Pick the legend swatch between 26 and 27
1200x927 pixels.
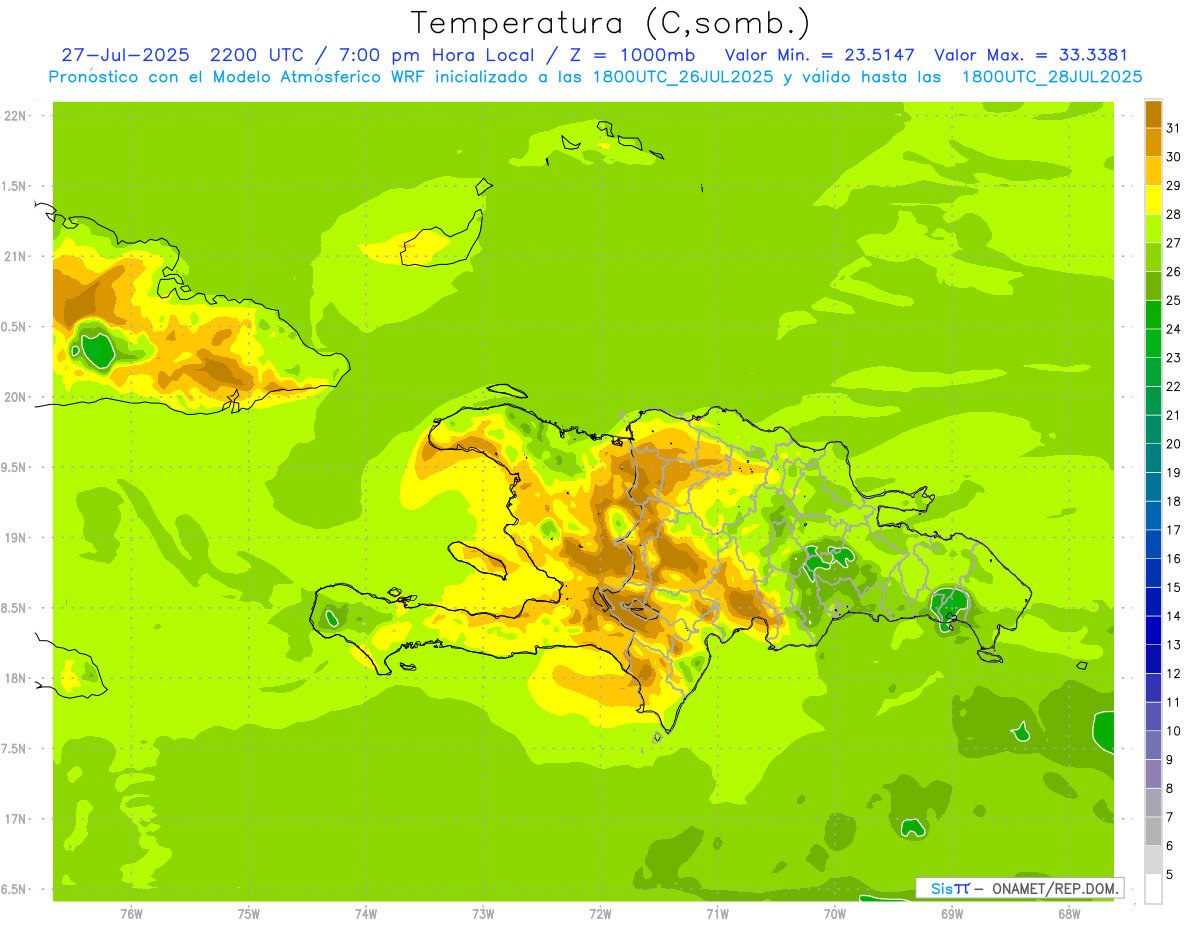(x=1153, y=257)
